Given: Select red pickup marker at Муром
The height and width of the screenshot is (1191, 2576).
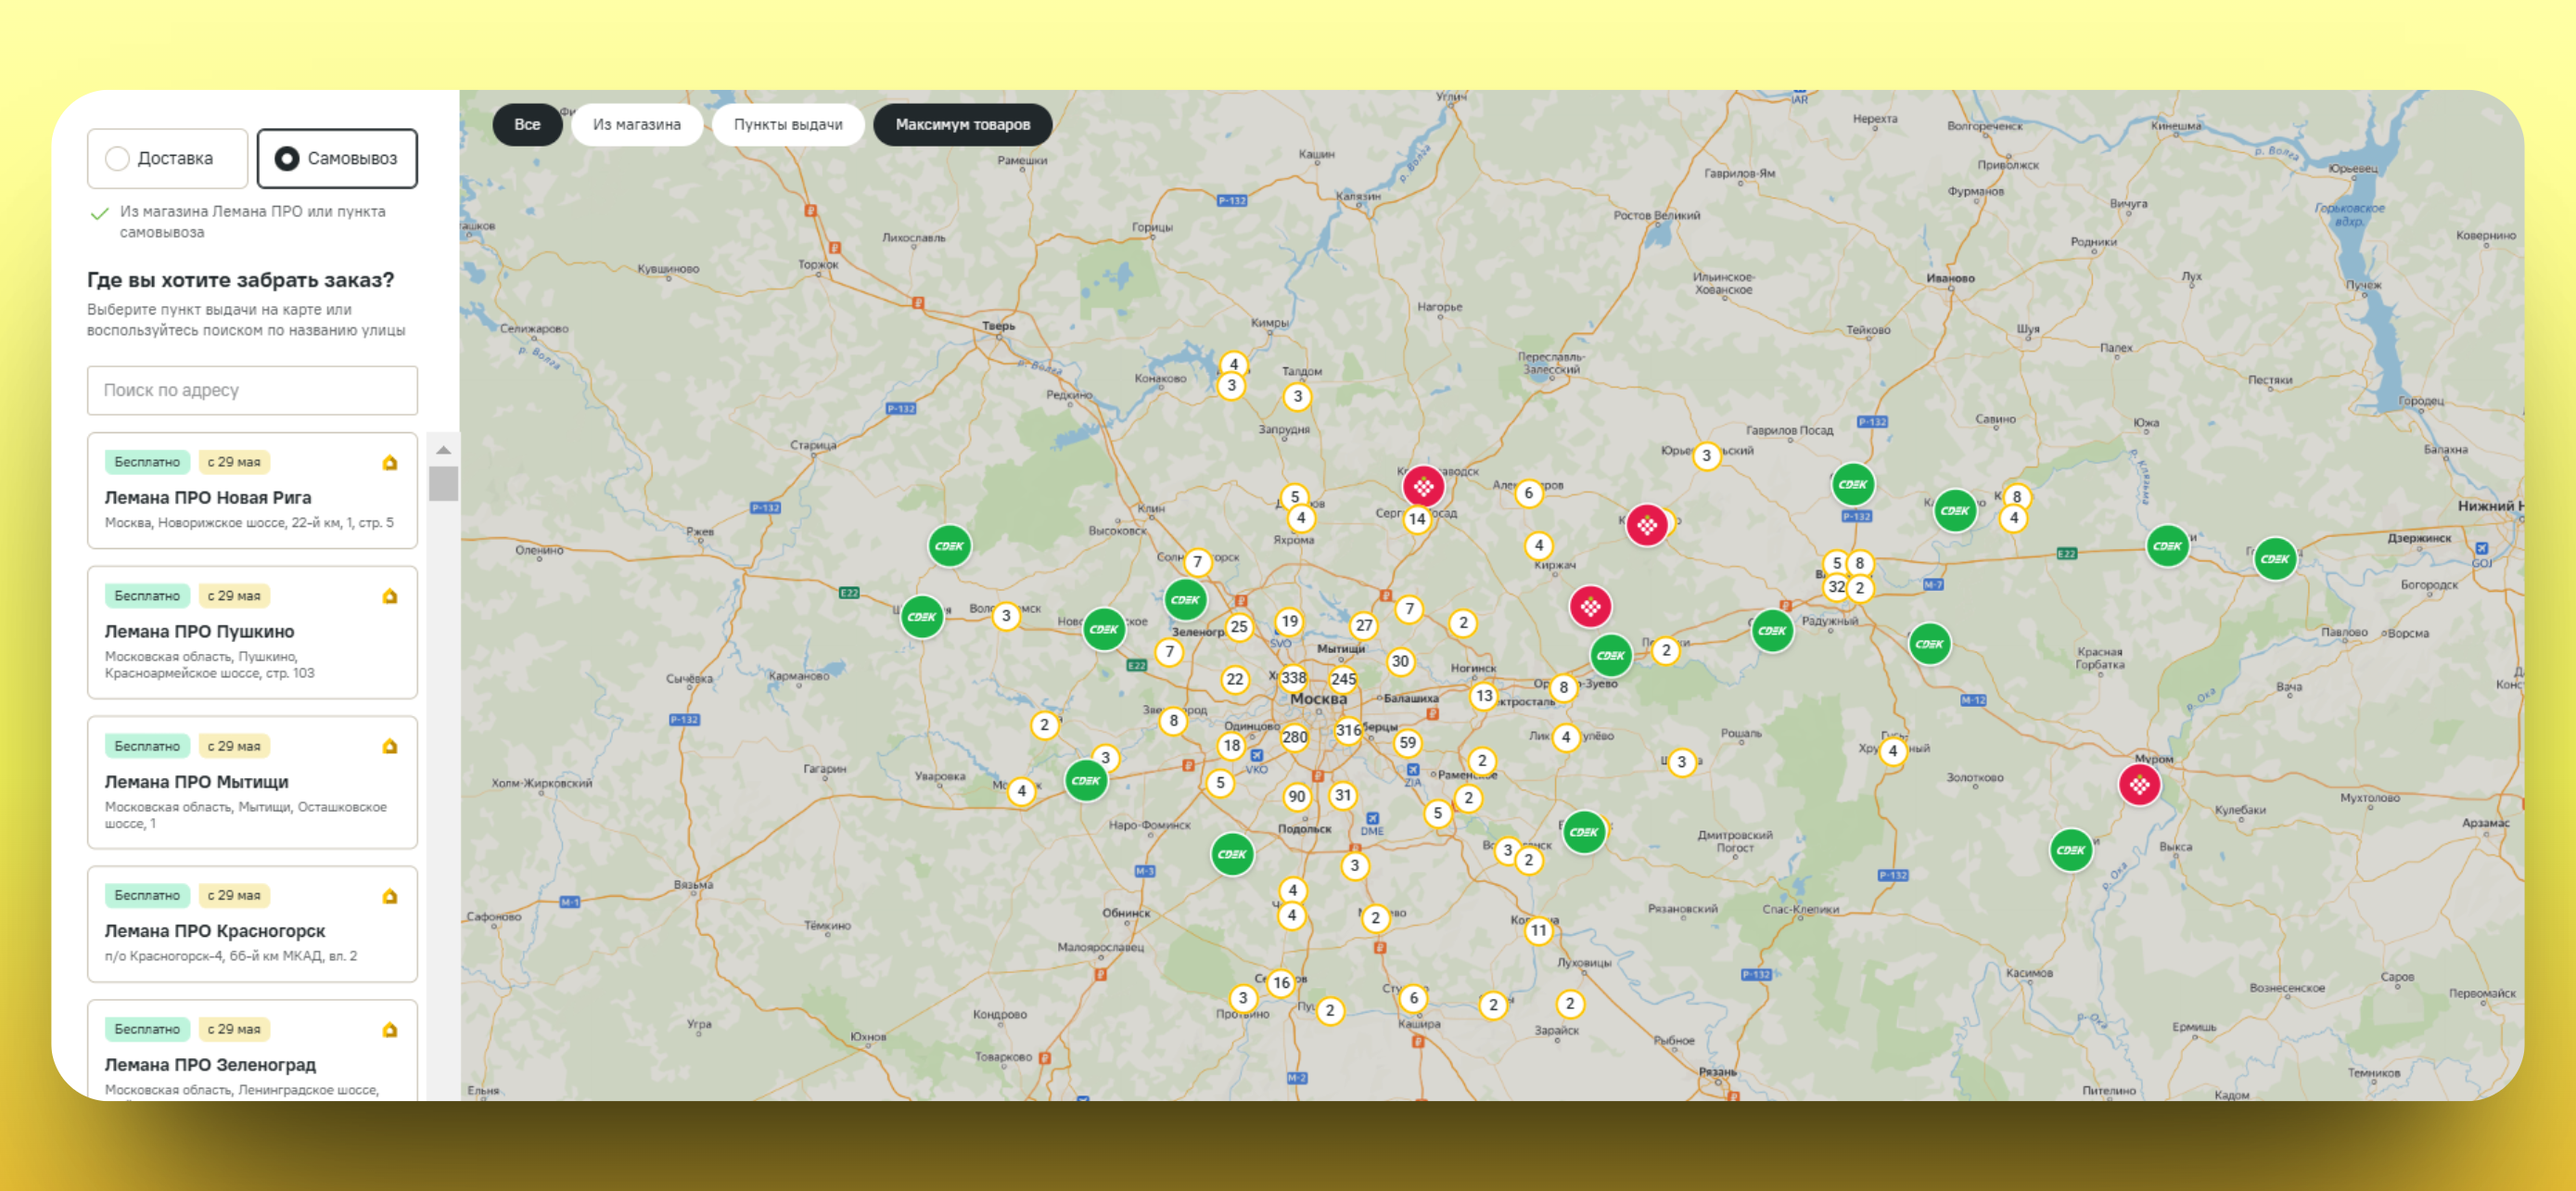Looking at the screenshot, I should pos(2140,785).
